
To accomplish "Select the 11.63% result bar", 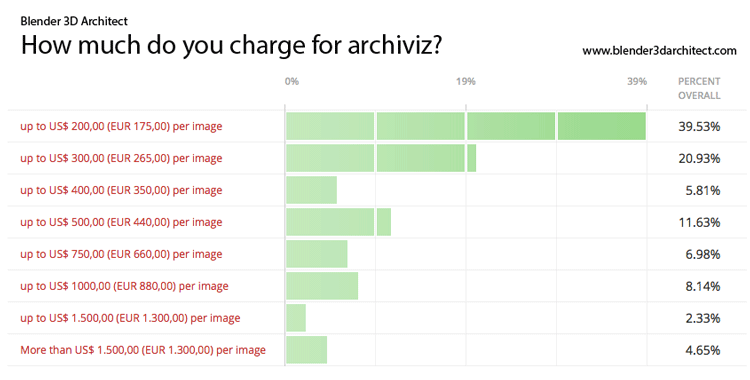I will (338, 222).
